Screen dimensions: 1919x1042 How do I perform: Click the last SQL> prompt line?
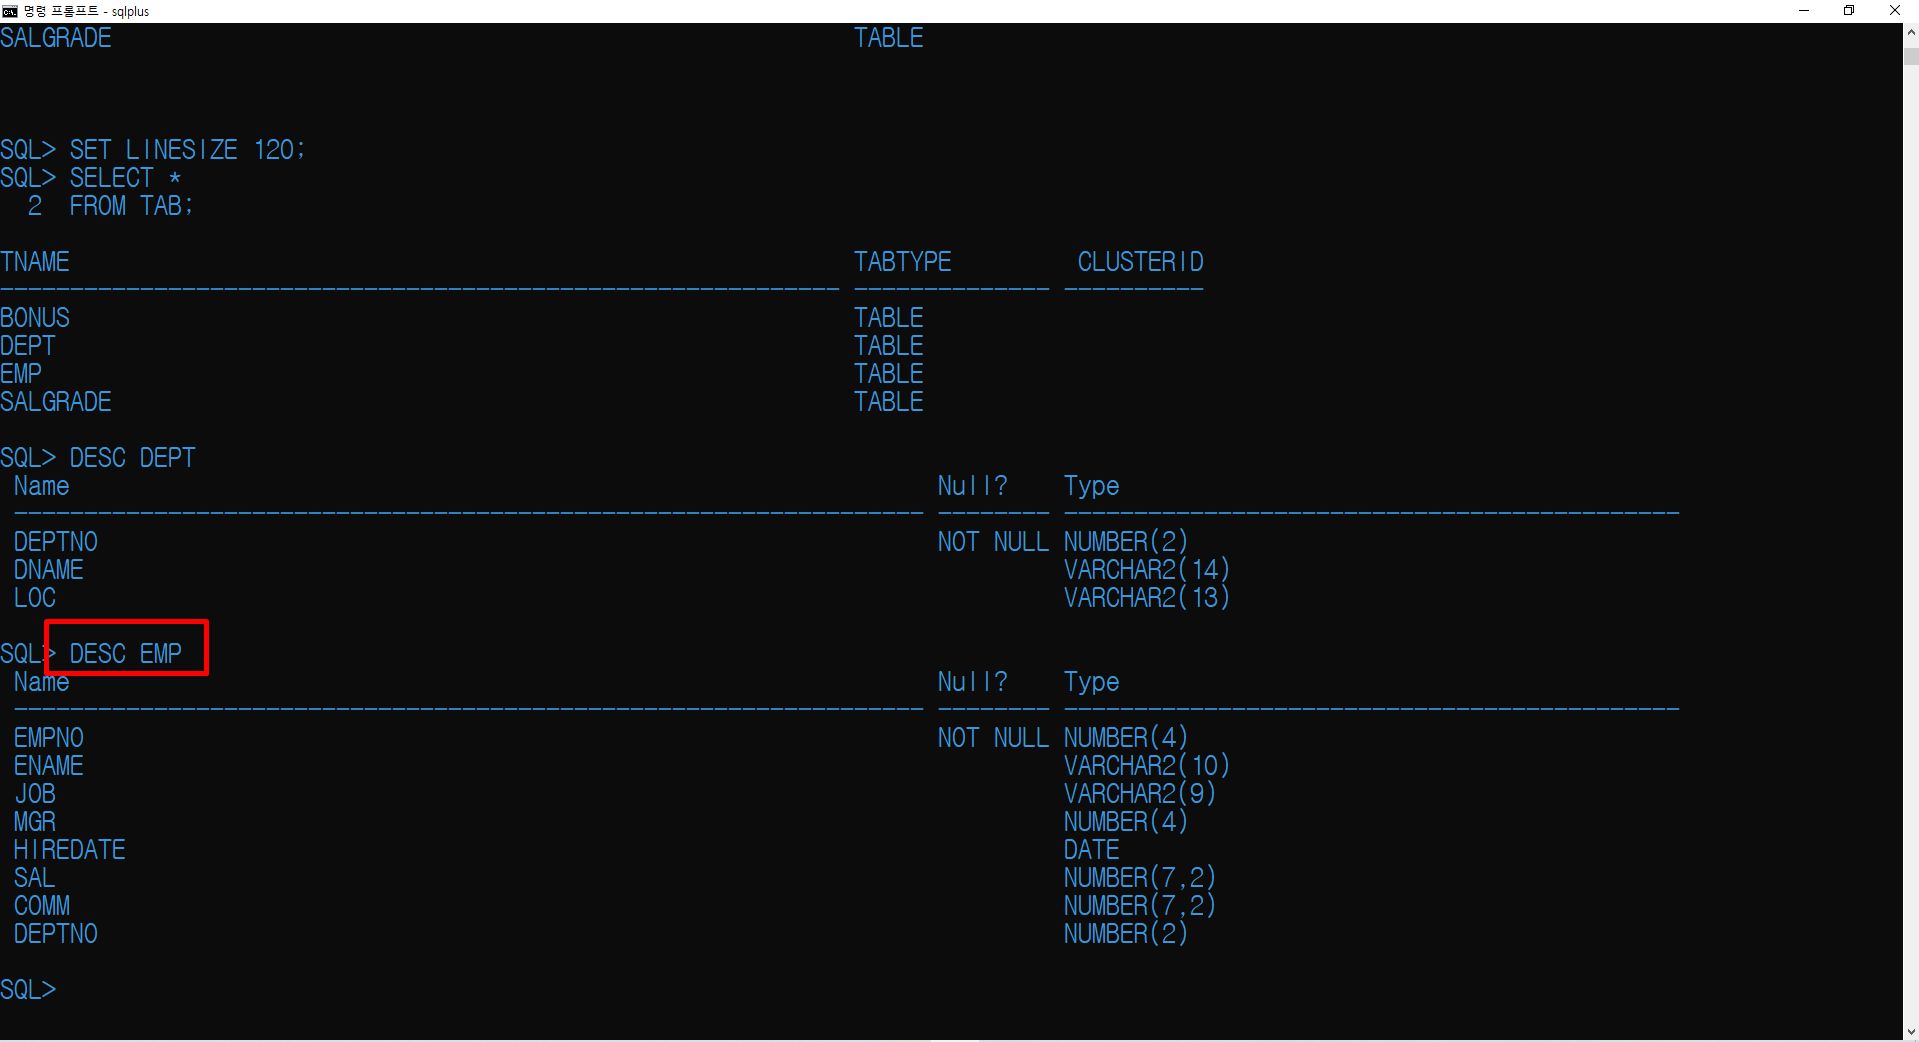tap(28, 990)
